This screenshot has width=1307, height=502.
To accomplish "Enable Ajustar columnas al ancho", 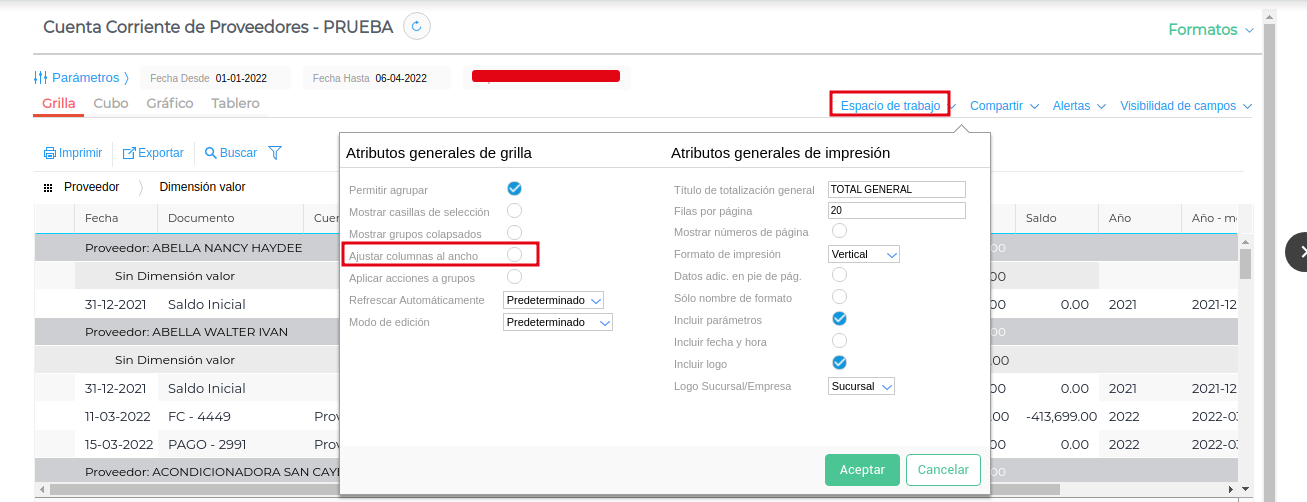I will 514,254.
